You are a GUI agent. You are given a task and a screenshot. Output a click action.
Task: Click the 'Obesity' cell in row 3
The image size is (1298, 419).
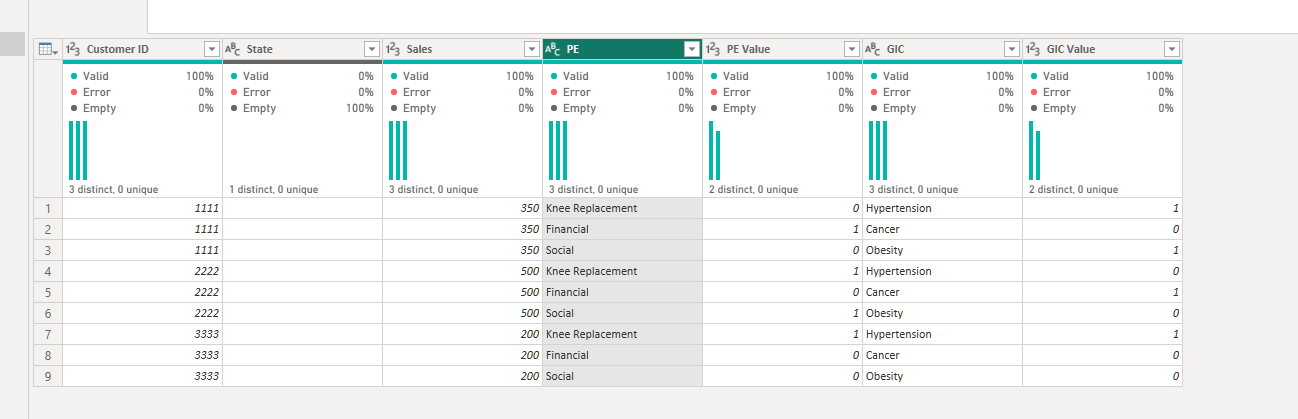(942, 250)
